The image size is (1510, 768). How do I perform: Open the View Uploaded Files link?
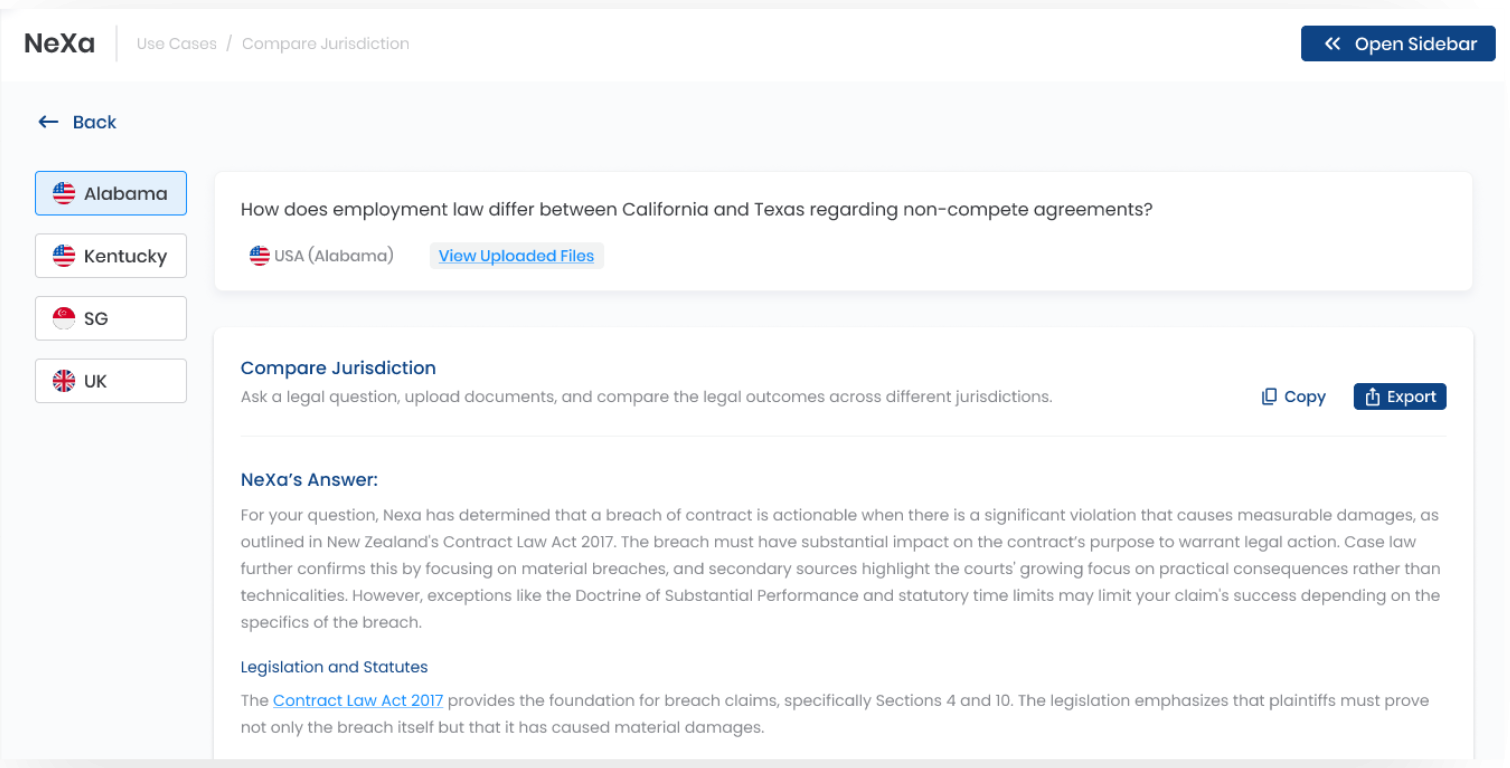pyautogui.click(x=516, y=256)
